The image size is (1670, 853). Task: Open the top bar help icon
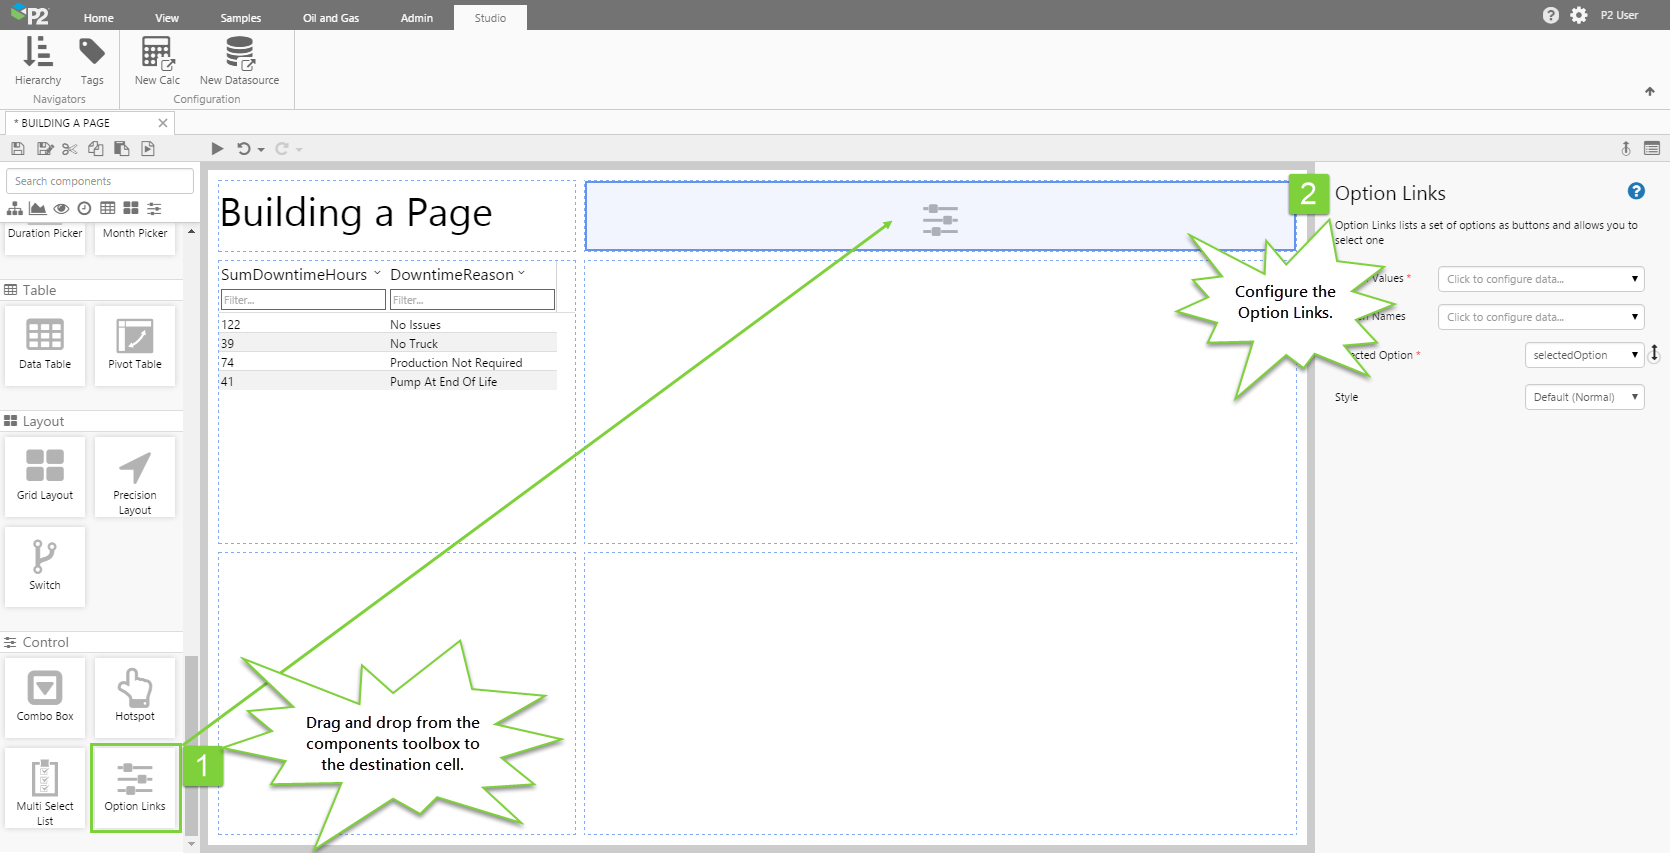tap(1551, 15)
